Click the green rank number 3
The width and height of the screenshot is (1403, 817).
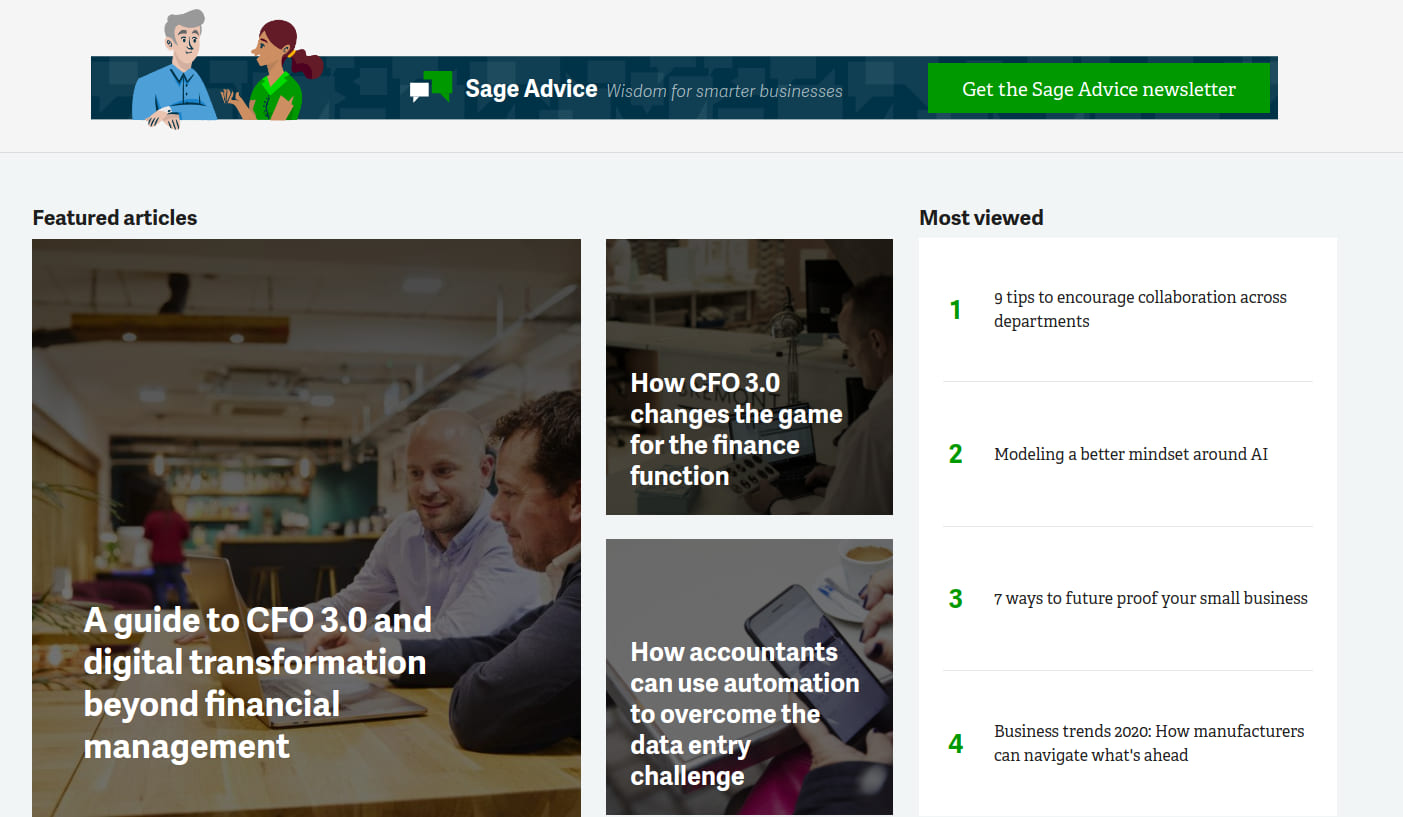point(955,599)
